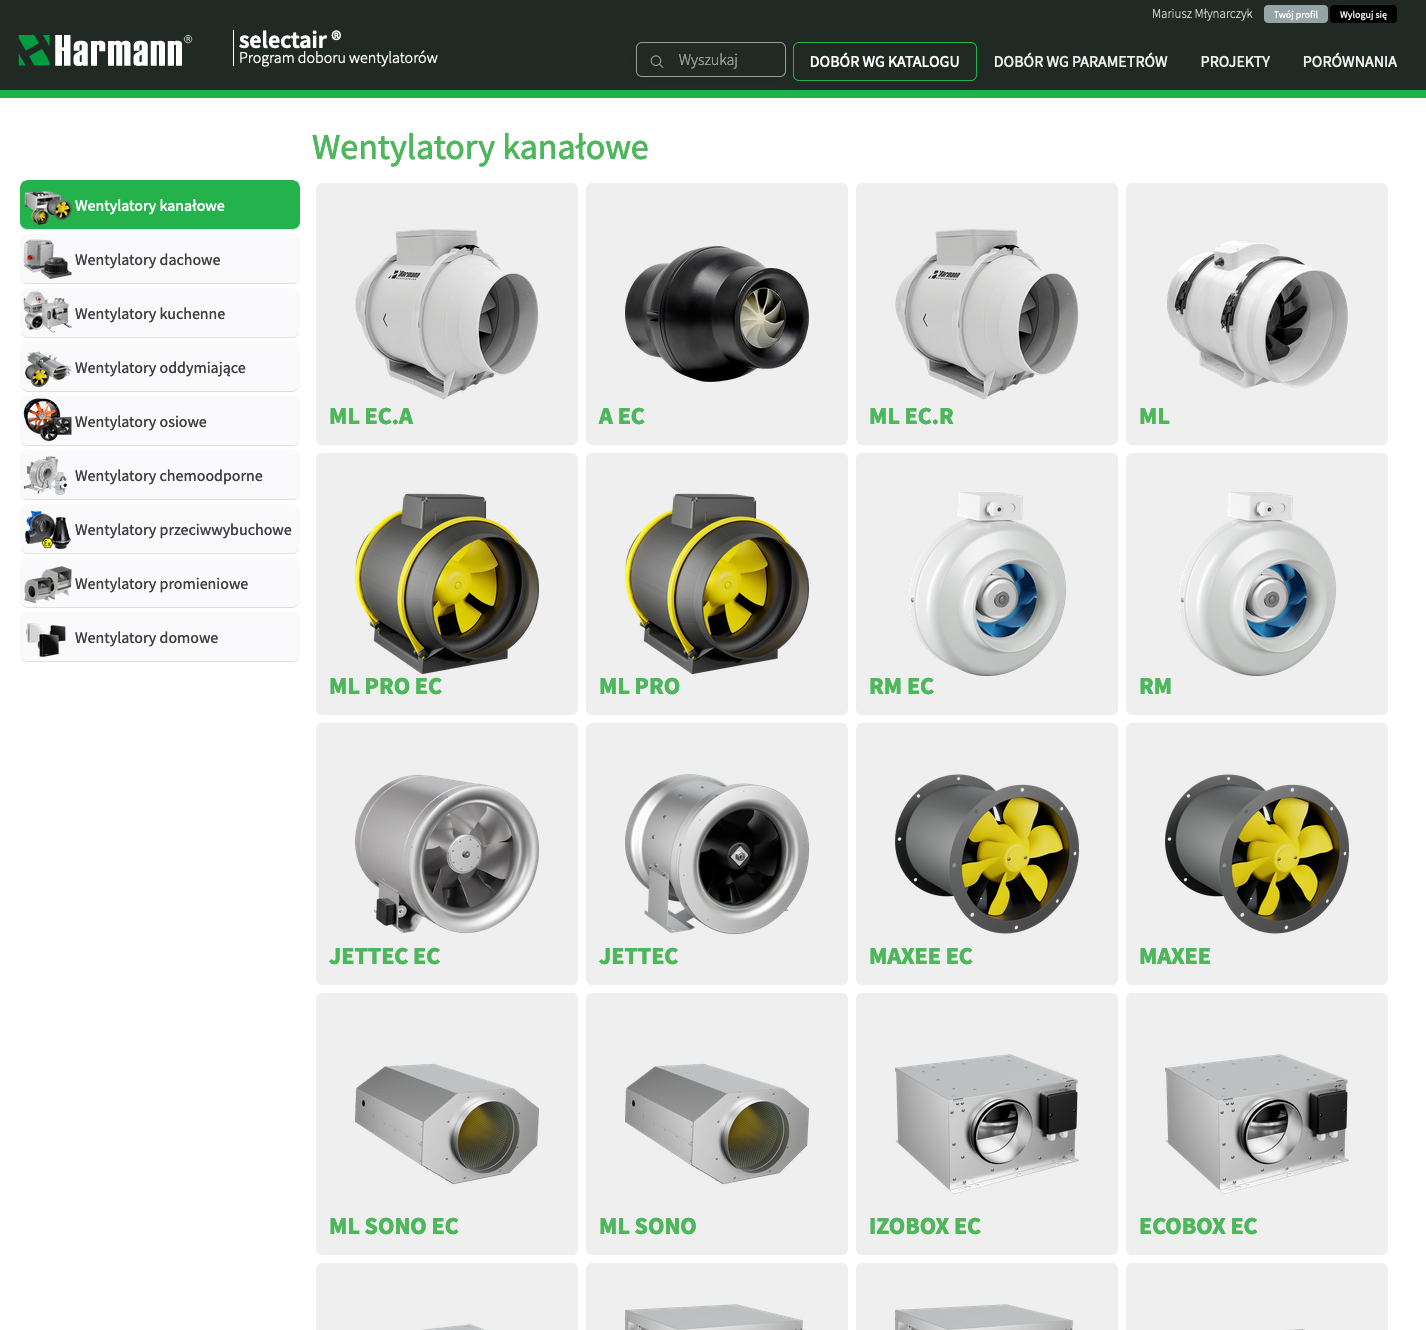The height and width of the screenshot is (1330, 1426).
Task: Select Wentylatory przeciwwybuchowe category icon
Action: click(x=47, y=529)
